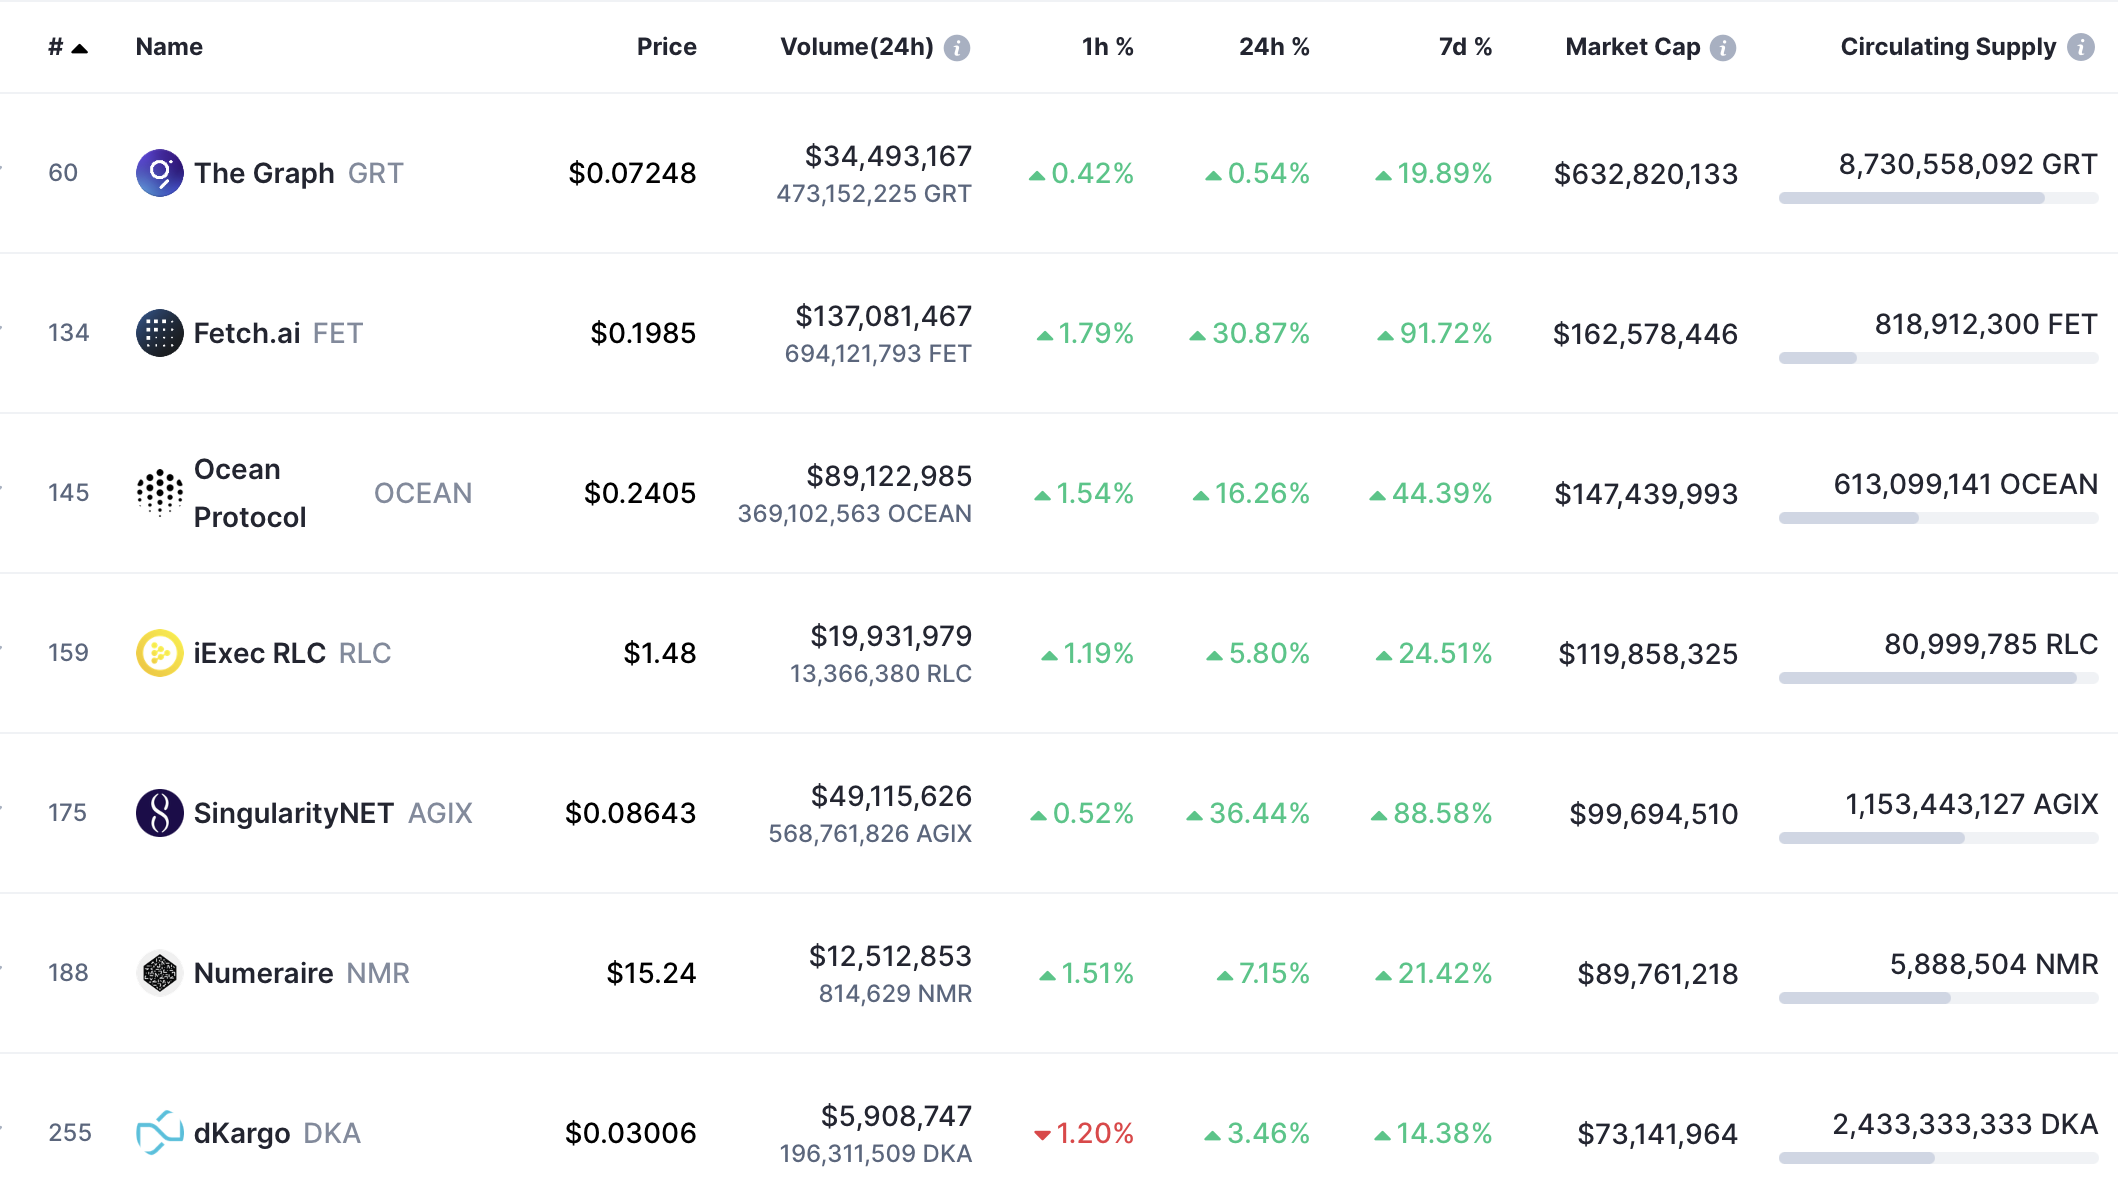Sort table by Price column
This screenshot has height=1204, width=2118.
tap(666, 47)
